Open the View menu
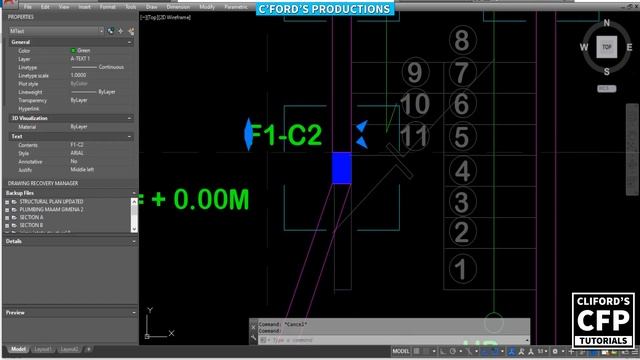The image size is (640, 360). coord(64,7)
